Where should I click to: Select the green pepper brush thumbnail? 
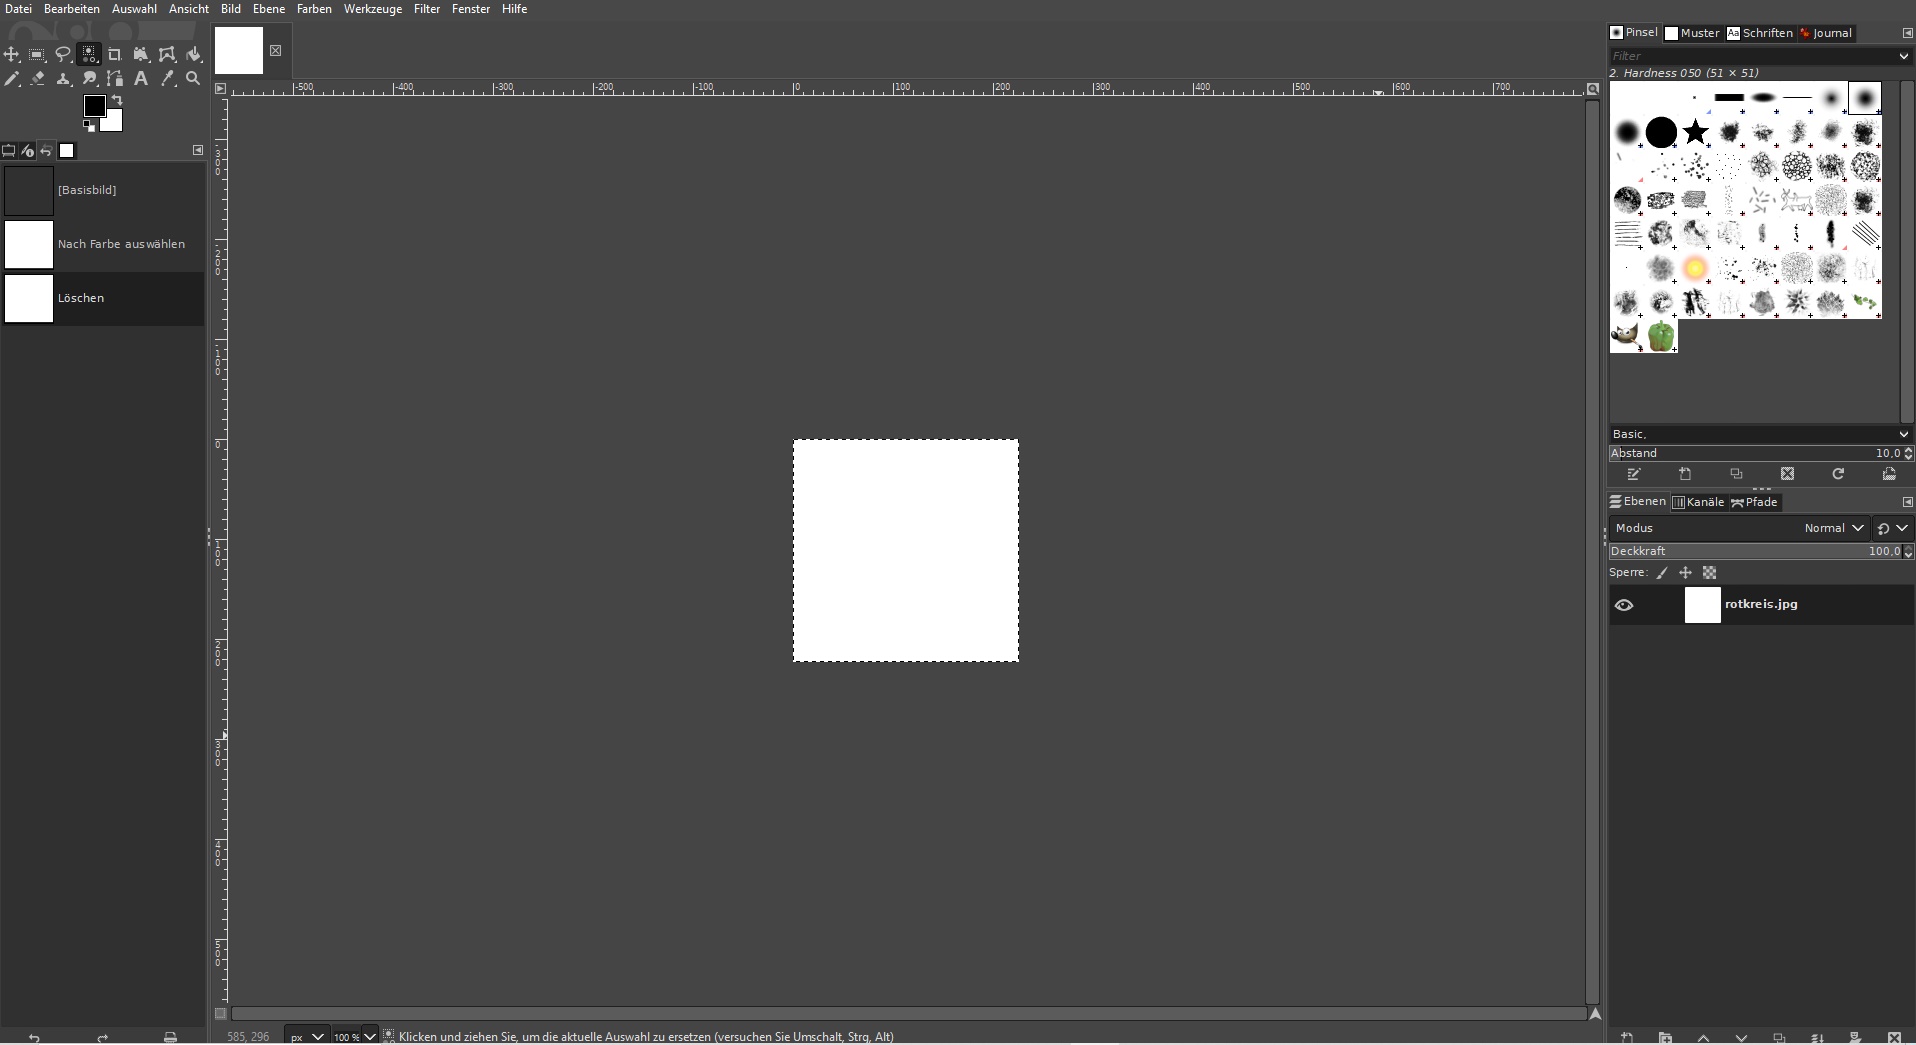pos(1661,337)
